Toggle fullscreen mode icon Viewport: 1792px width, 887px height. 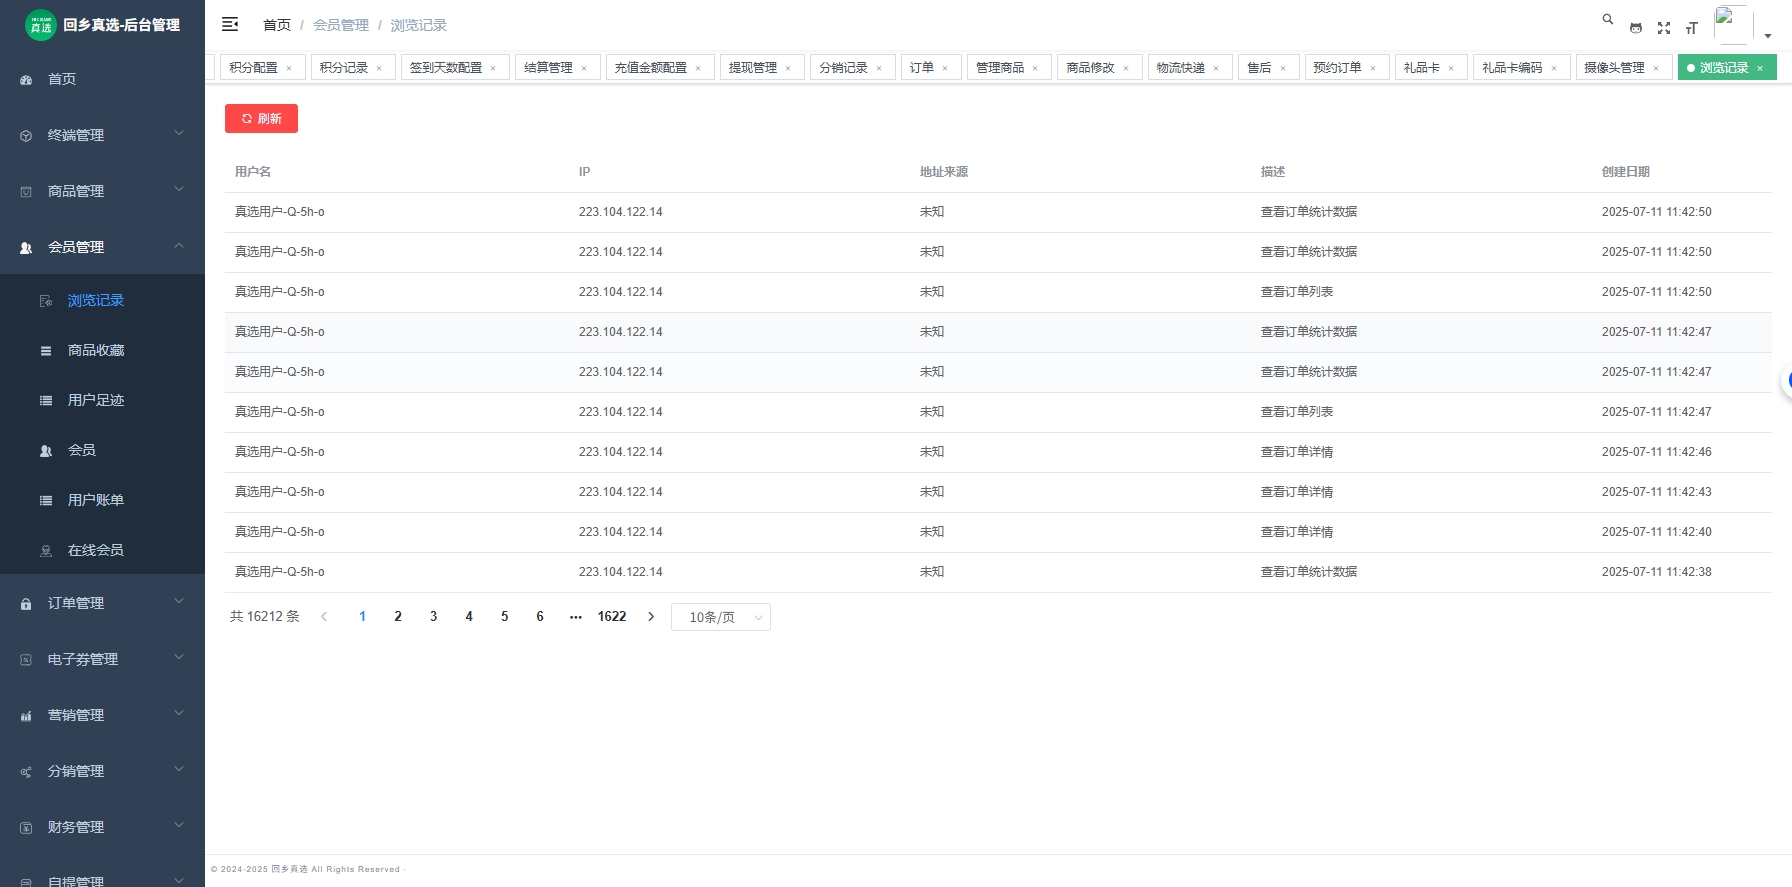coord(1664,28)
